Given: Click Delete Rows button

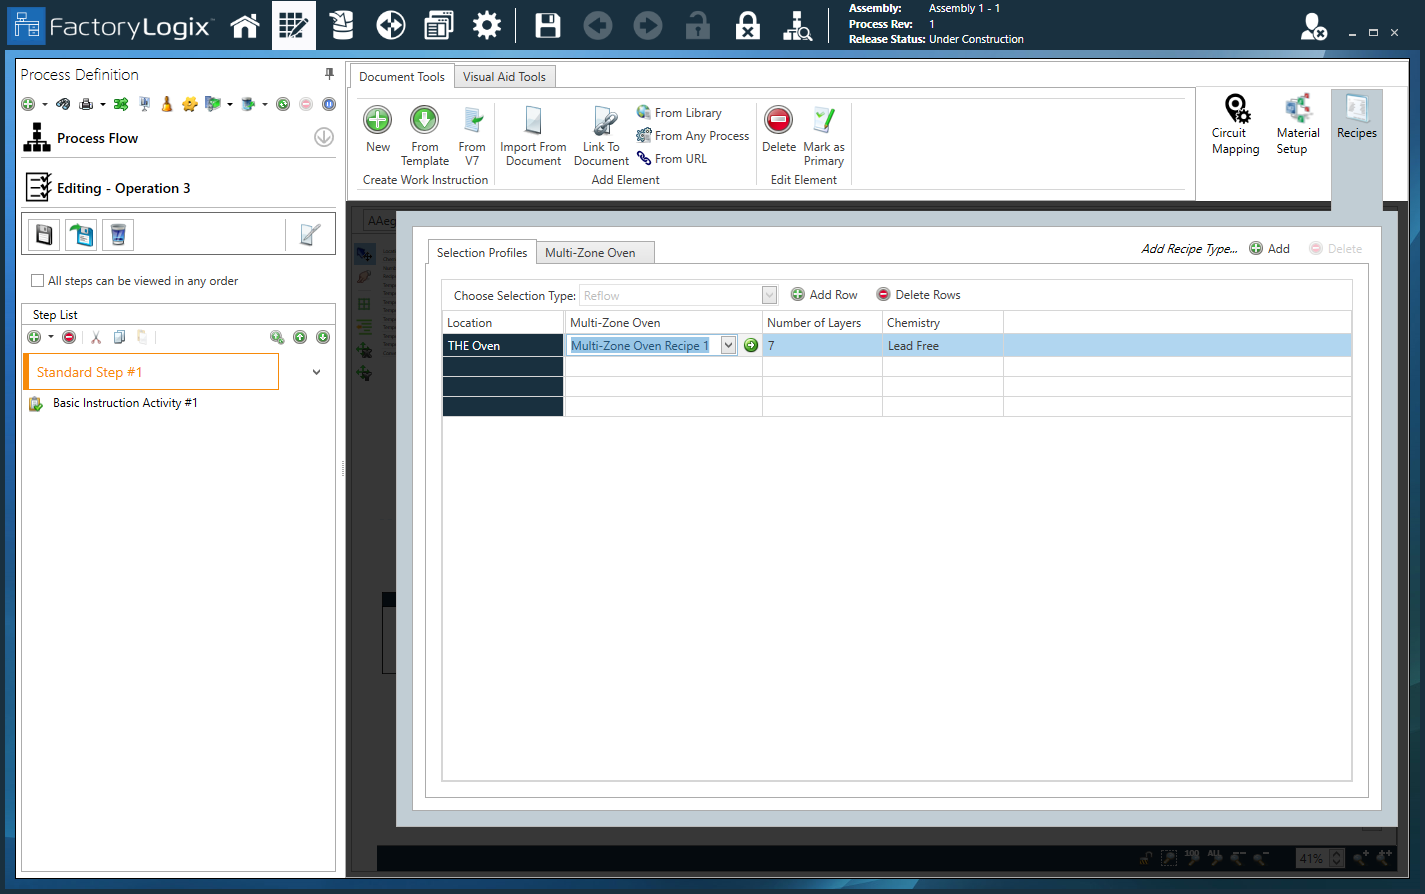Looking at the screenshot, I should pos(918,295).
